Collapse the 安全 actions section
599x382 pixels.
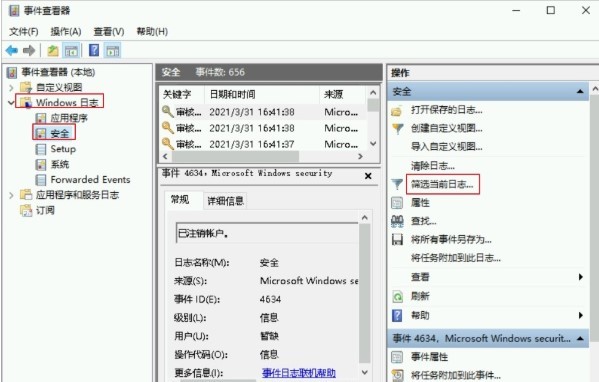pyautogui.click(x=580, y=91)
